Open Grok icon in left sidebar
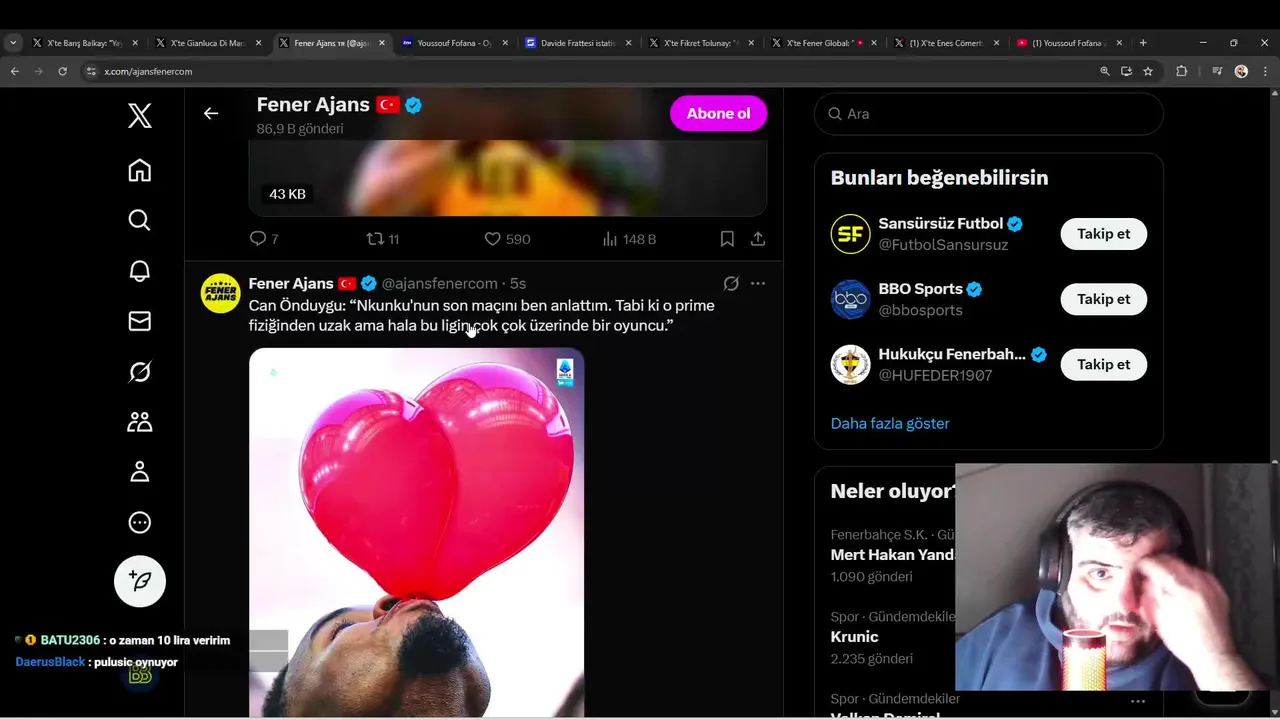This screenshot has height=720, width=1280. tap(140, 372)
